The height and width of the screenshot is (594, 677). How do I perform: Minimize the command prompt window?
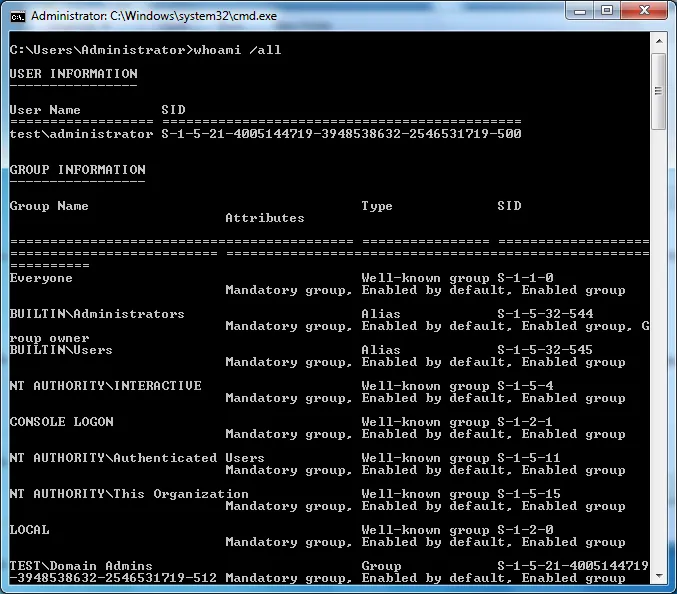click(580, 12)
